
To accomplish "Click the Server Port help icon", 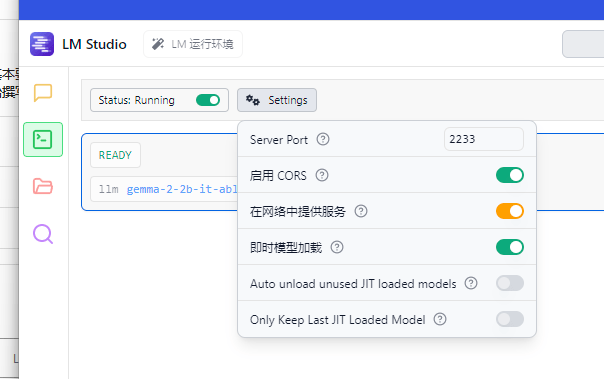I will tap(323, 139).
